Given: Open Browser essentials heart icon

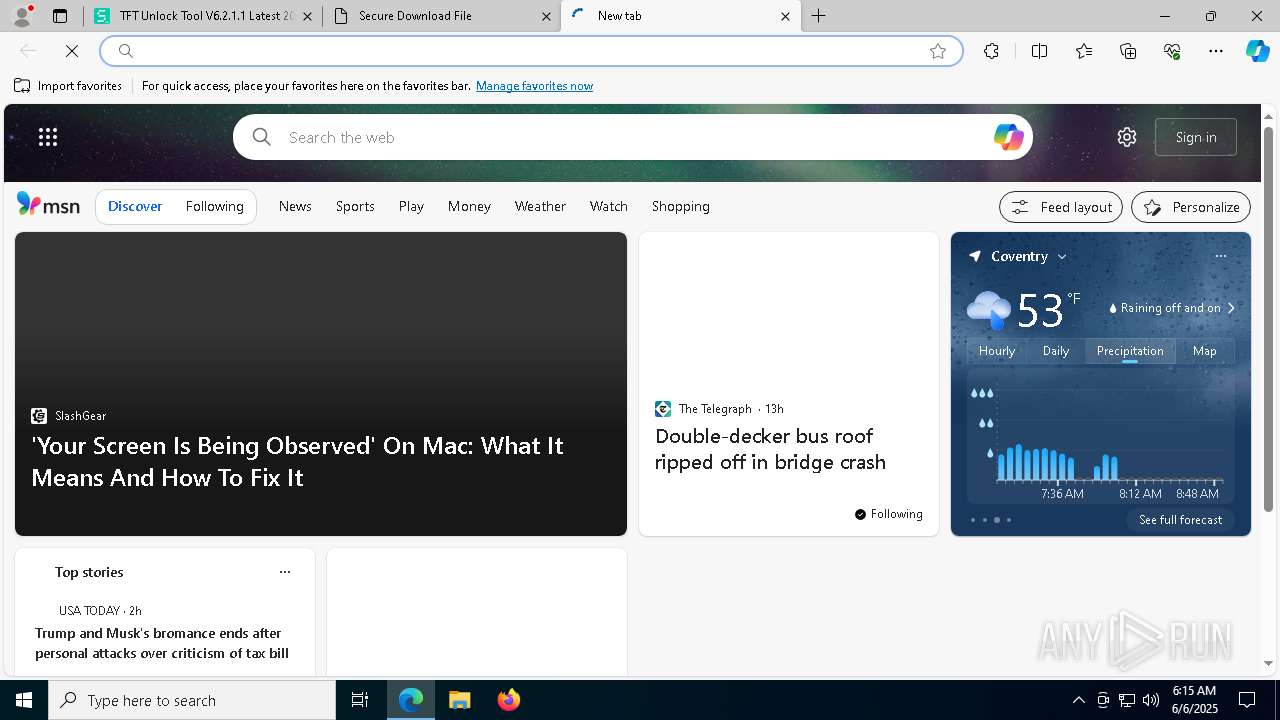Looking at the screenshot, I should click(x=1172, y=51).
